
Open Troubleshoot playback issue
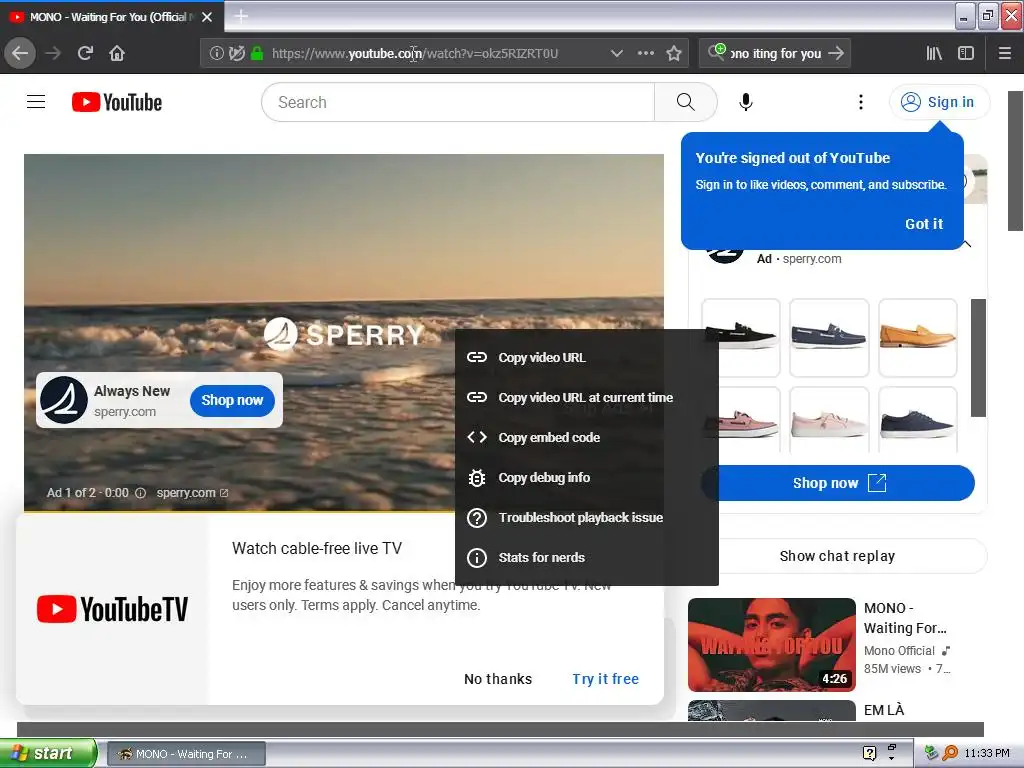(586, 517)
